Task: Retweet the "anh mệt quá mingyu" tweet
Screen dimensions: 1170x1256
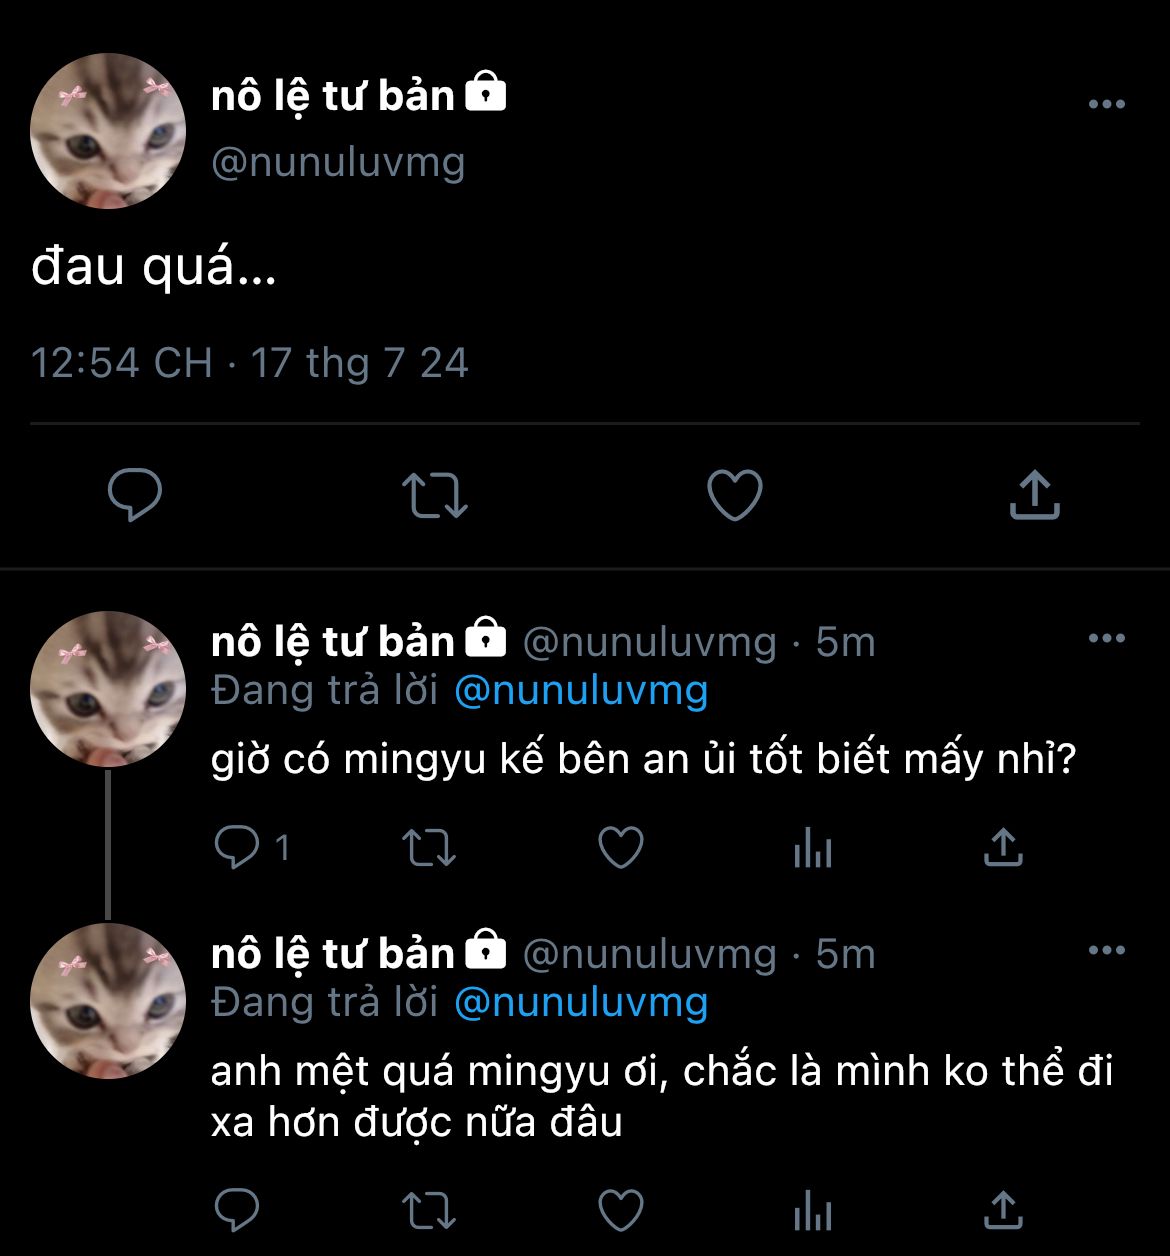Action: [x=429, y=1210]
